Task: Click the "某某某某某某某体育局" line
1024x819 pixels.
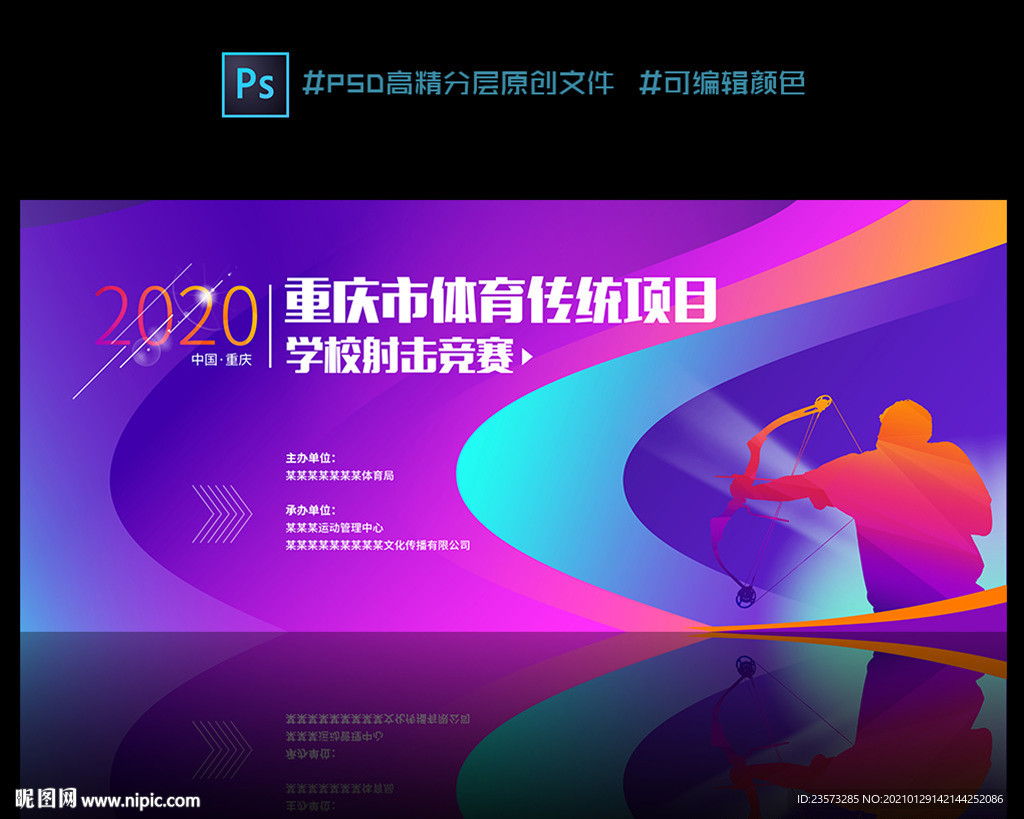Action: (340, 475)
